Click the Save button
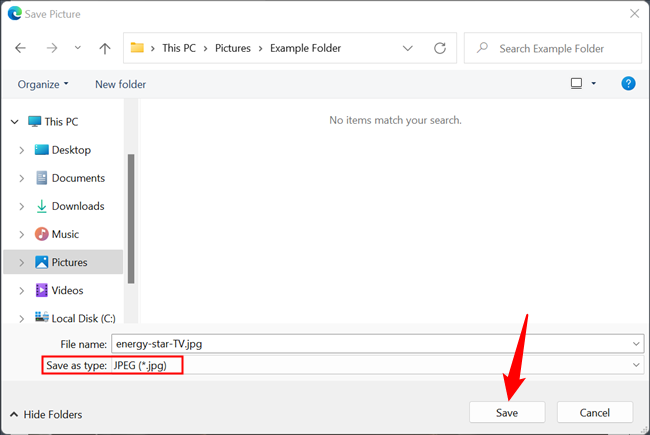This screenshot has height=435, width=650. [507, 412]
